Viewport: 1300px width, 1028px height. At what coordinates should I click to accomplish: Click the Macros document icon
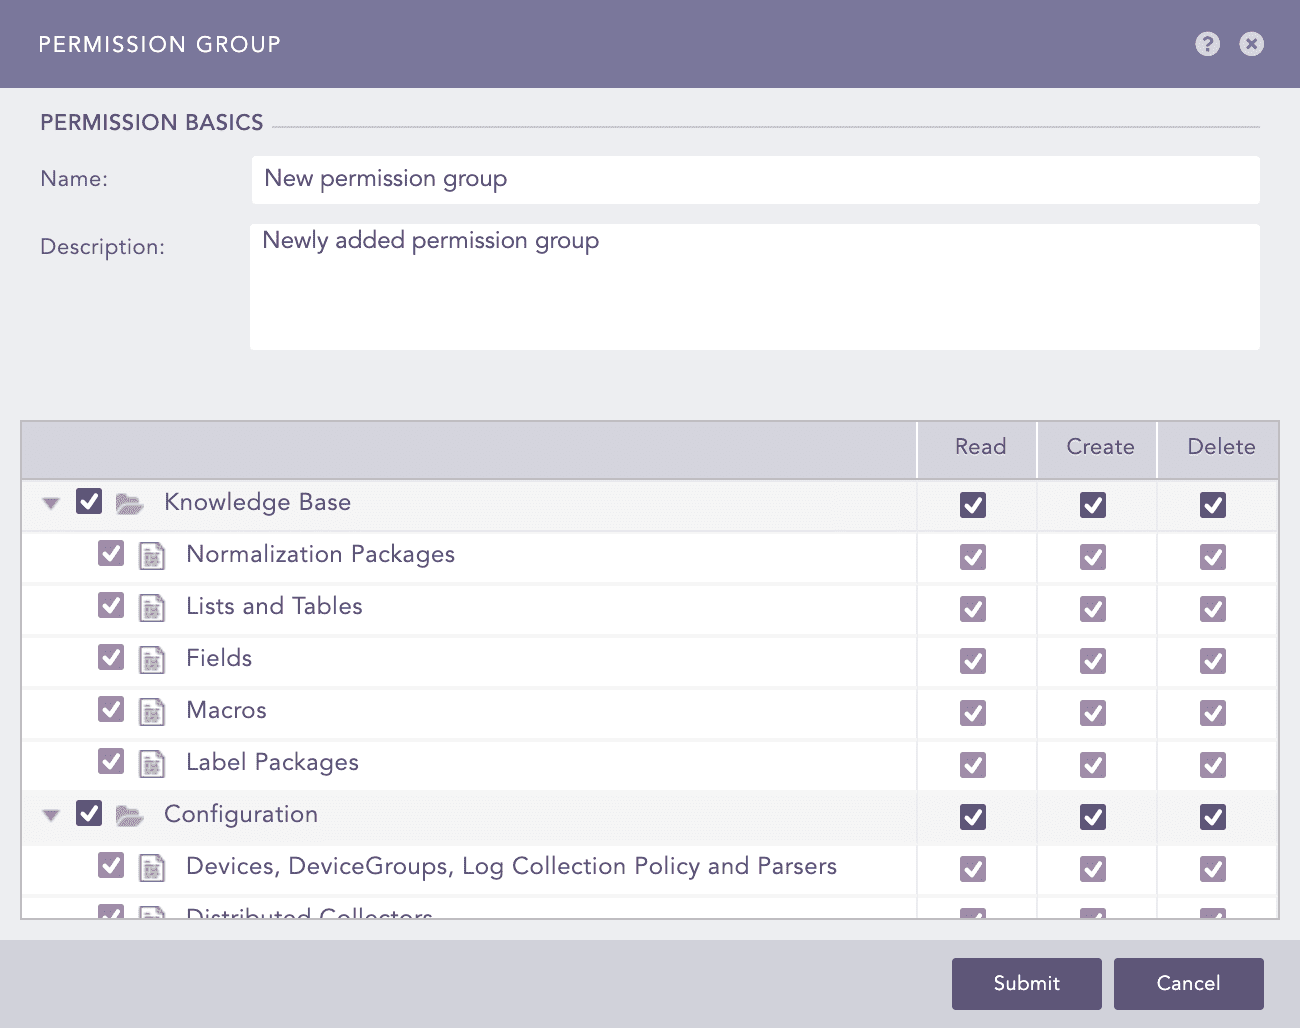coord(152,711)
